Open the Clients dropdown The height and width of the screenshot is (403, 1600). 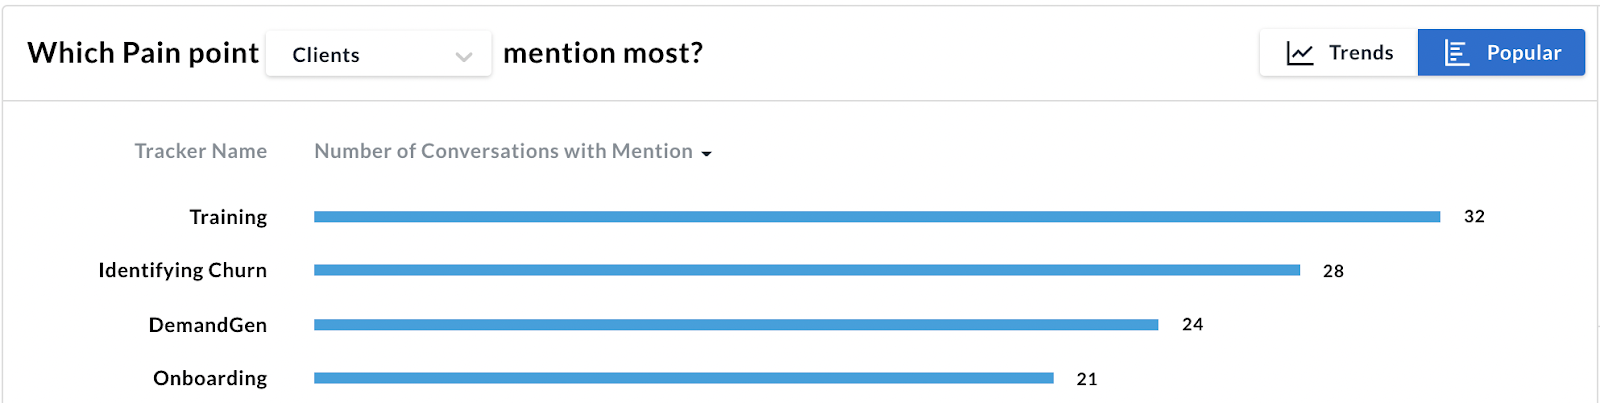pos(378,54)
